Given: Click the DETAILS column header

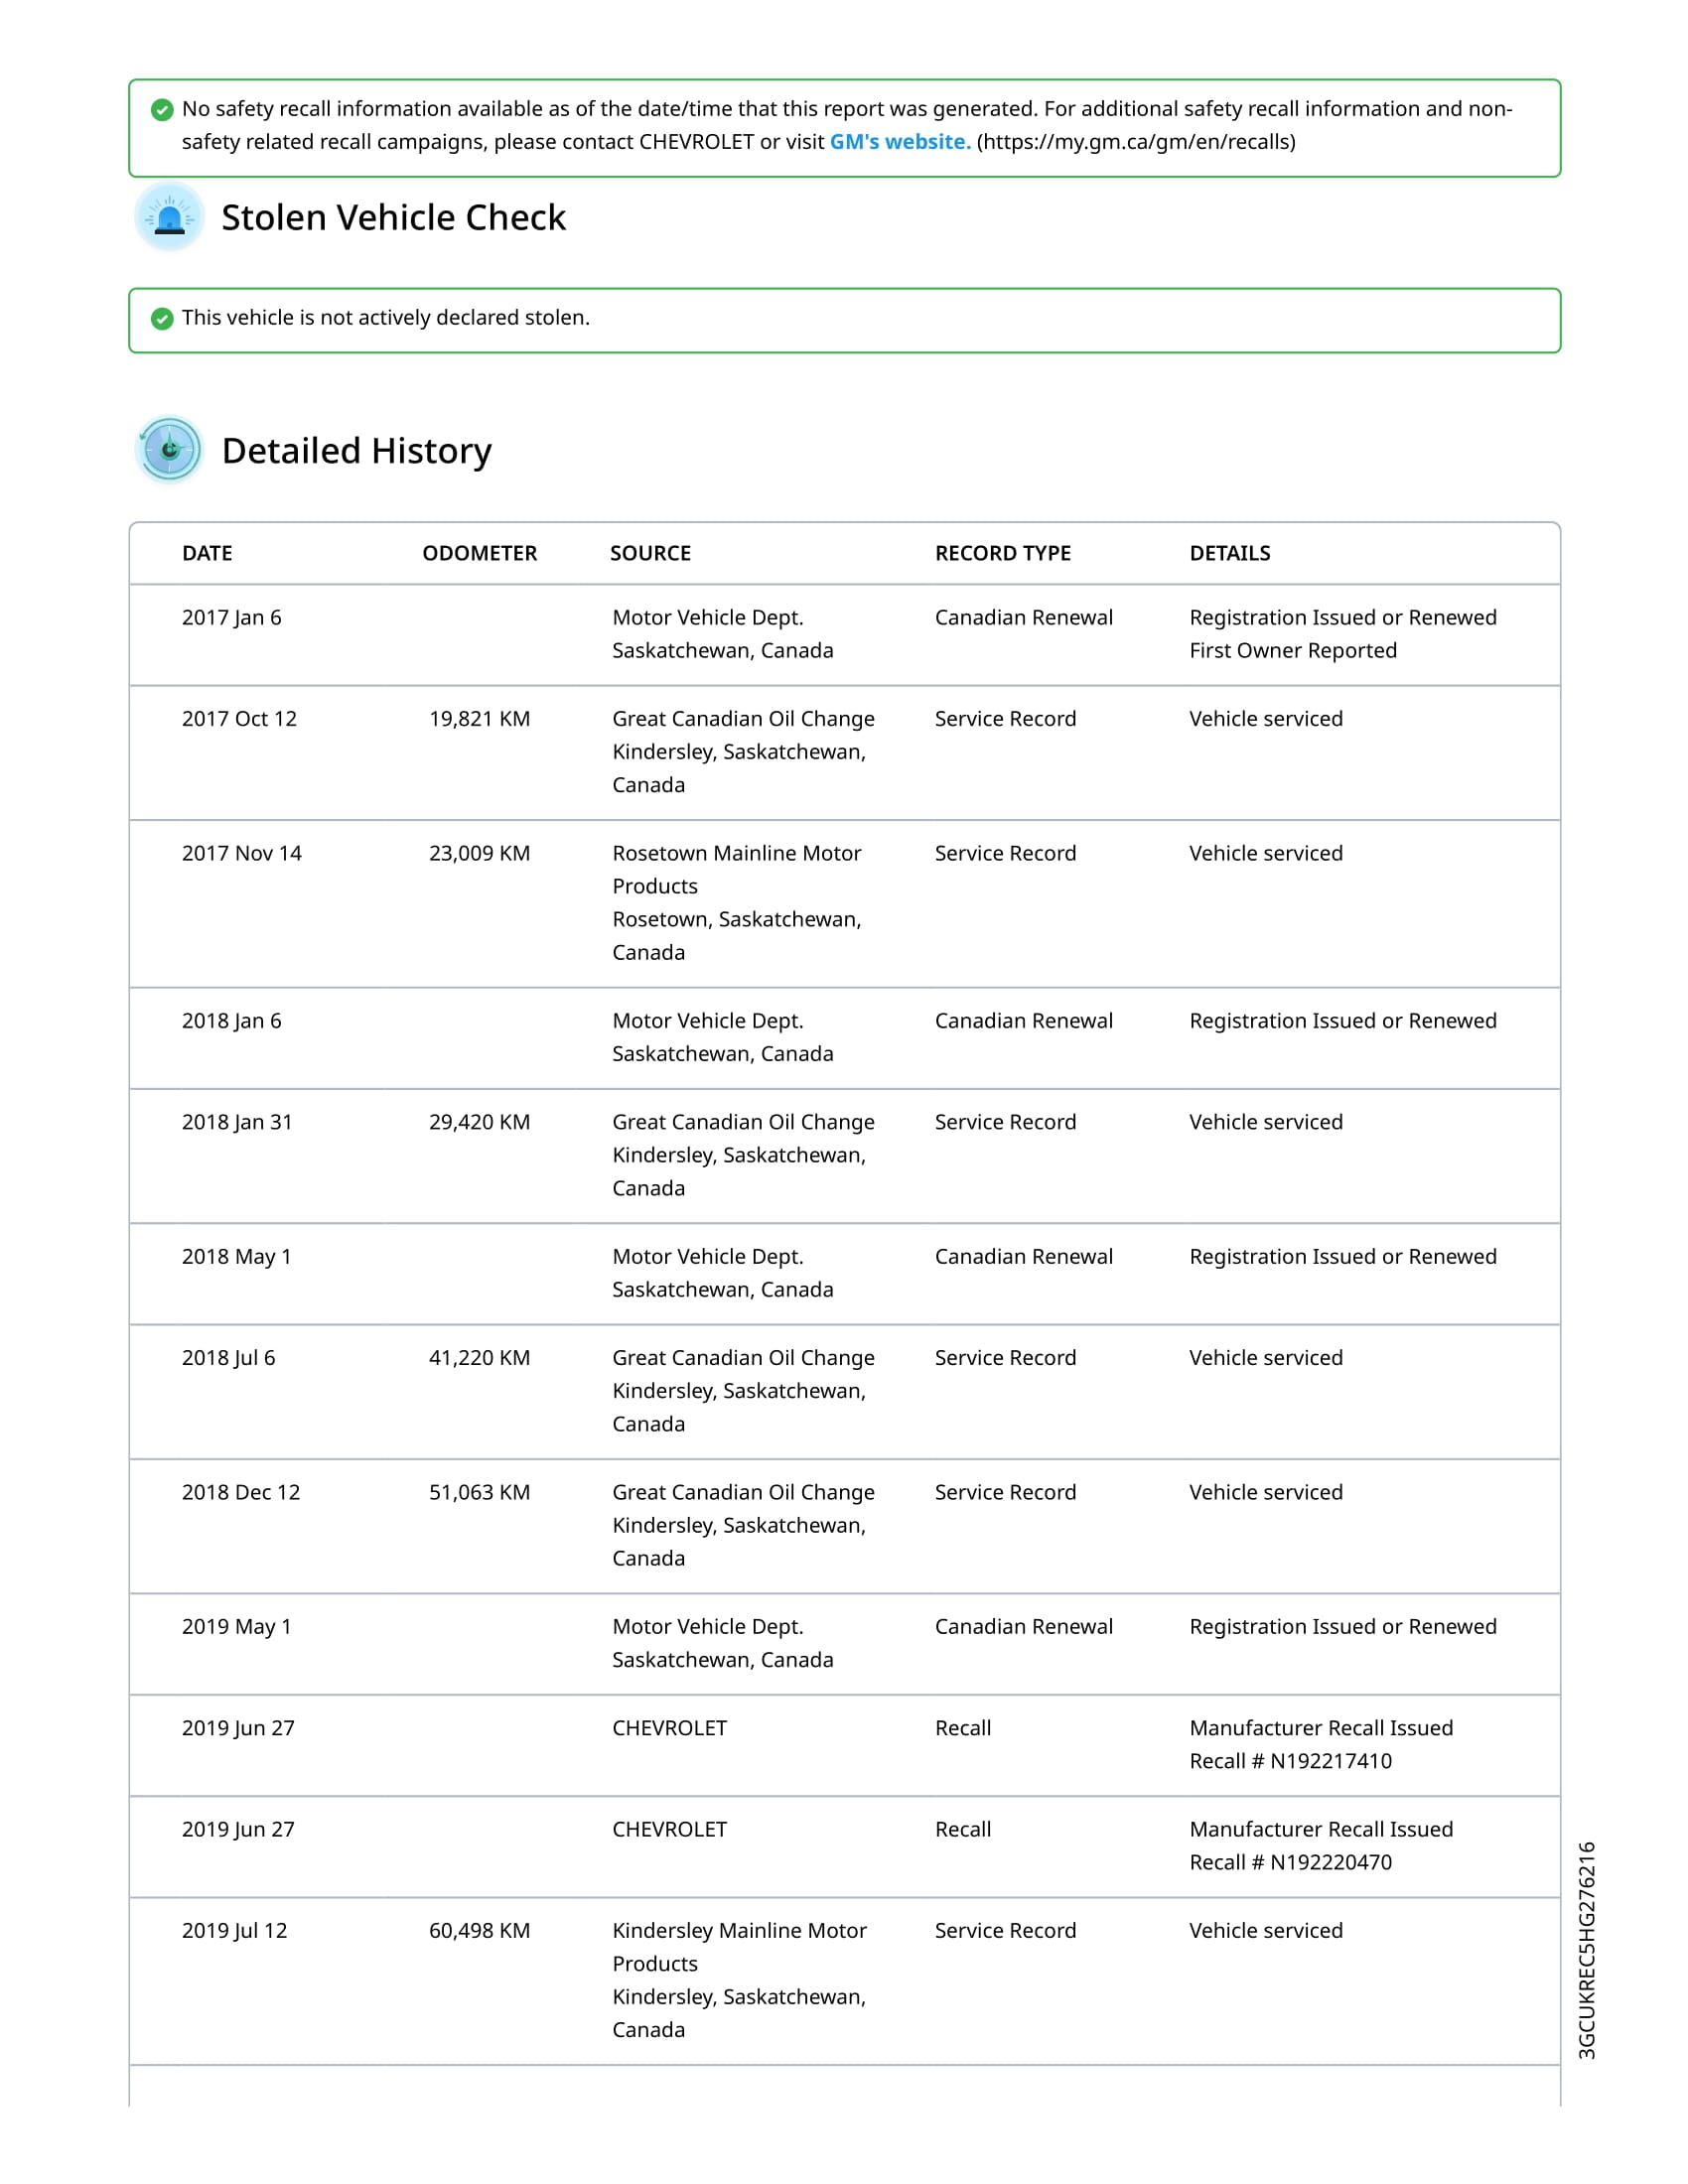Looking at the screenshot, I should [1230, 553].
